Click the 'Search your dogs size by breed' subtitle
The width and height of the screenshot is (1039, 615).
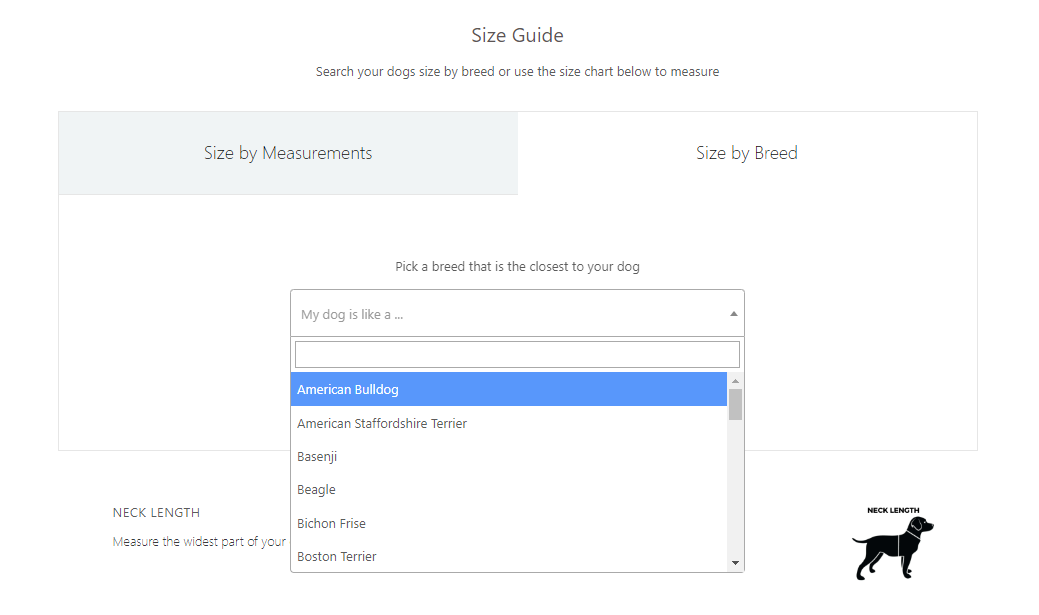517,72
